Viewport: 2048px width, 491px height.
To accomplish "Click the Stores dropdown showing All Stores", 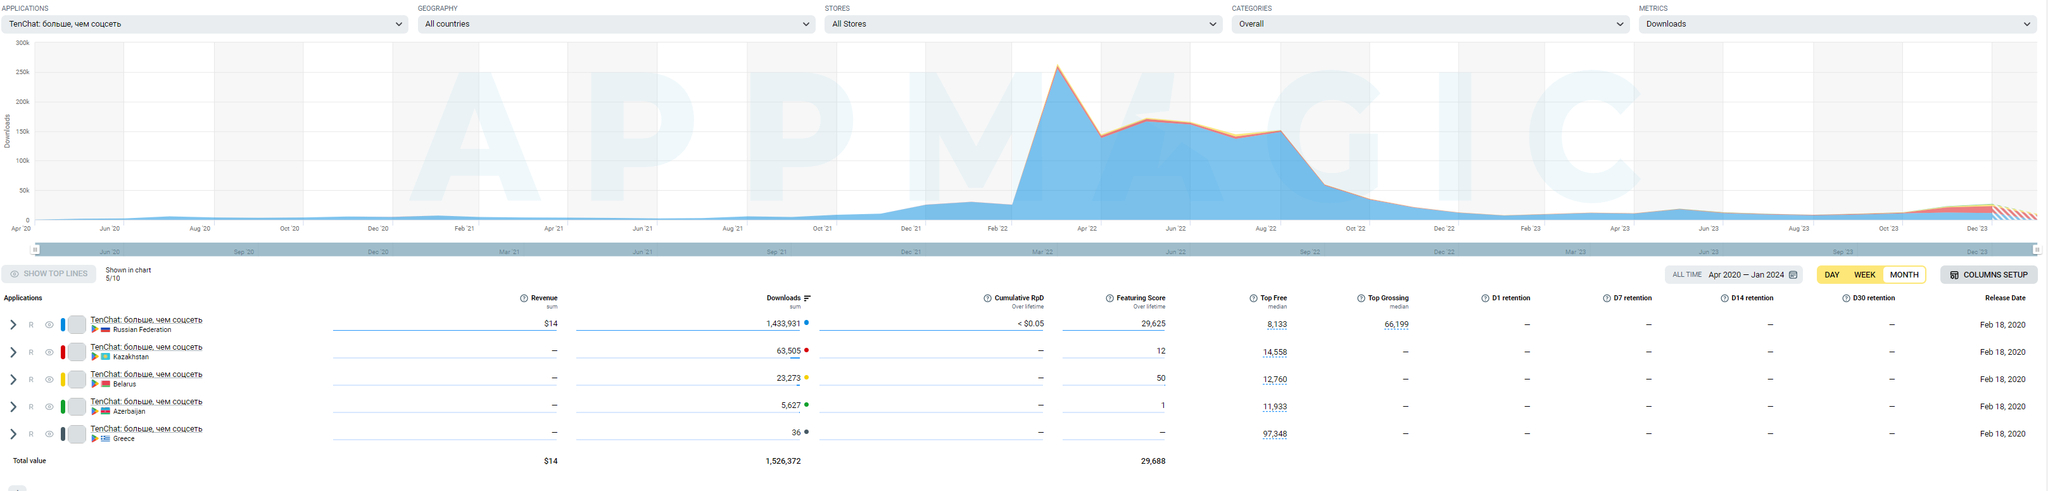I will pos(1022,24).
